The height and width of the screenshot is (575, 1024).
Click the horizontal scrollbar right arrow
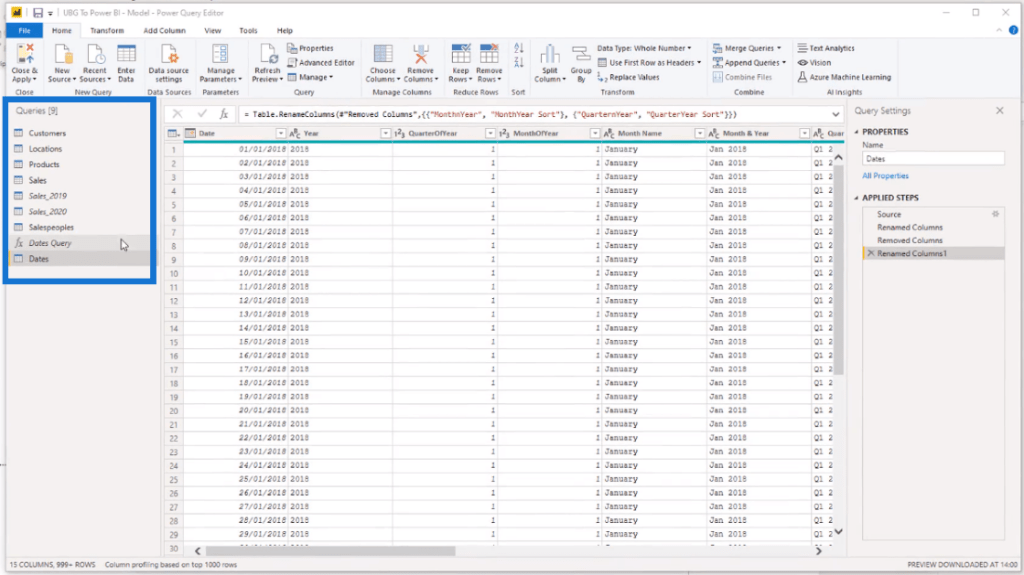point(818,551)
